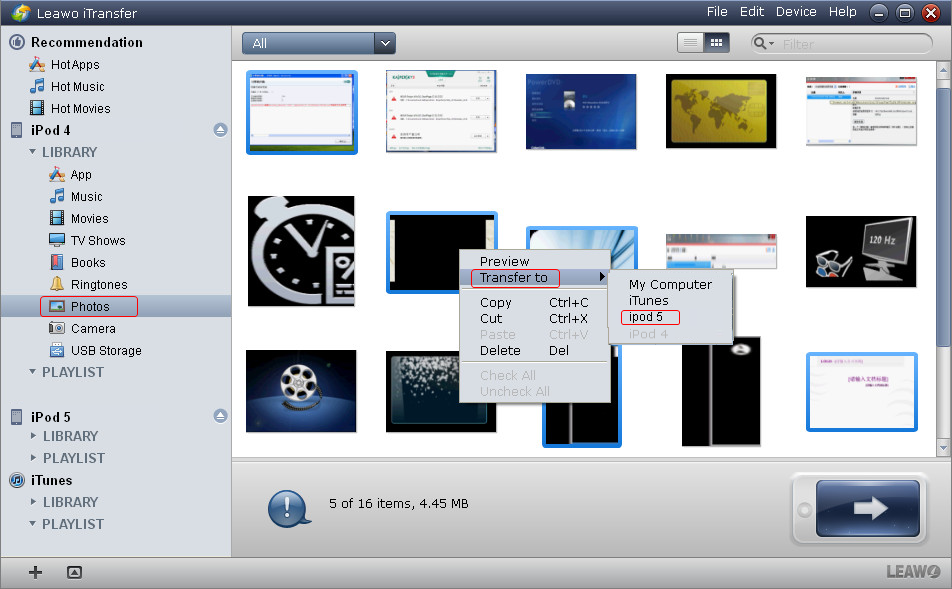Open the Edit menu

pos(752,12)
